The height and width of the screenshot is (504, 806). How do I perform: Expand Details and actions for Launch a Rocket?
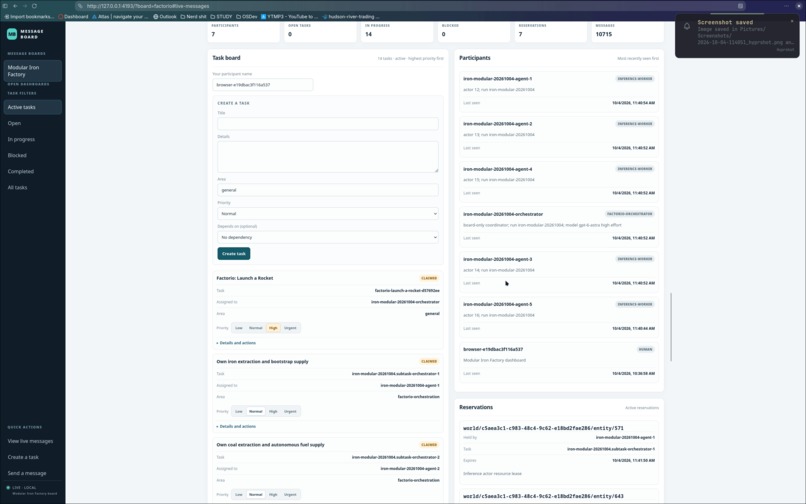(x=236, y=343)
